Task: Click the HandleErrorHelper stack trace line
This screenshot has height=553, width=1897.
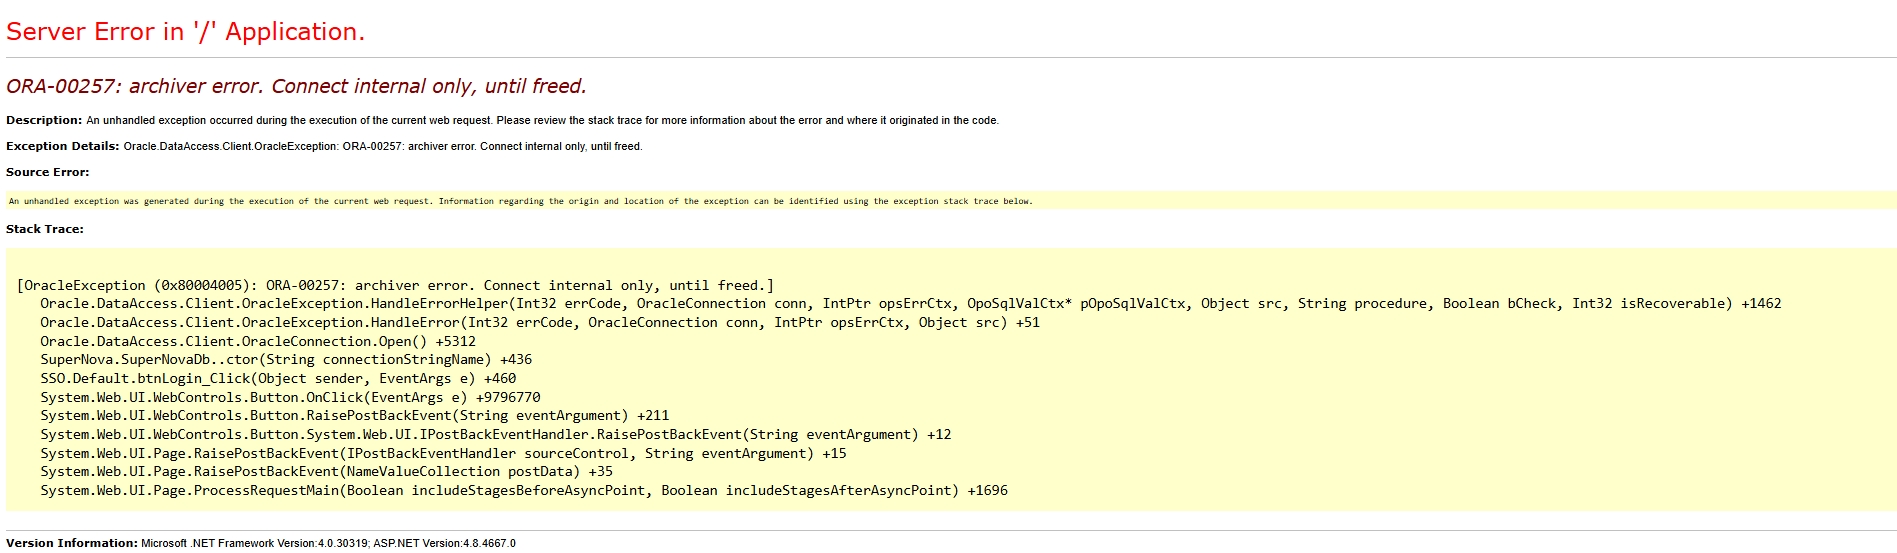Action: (910, 303)
